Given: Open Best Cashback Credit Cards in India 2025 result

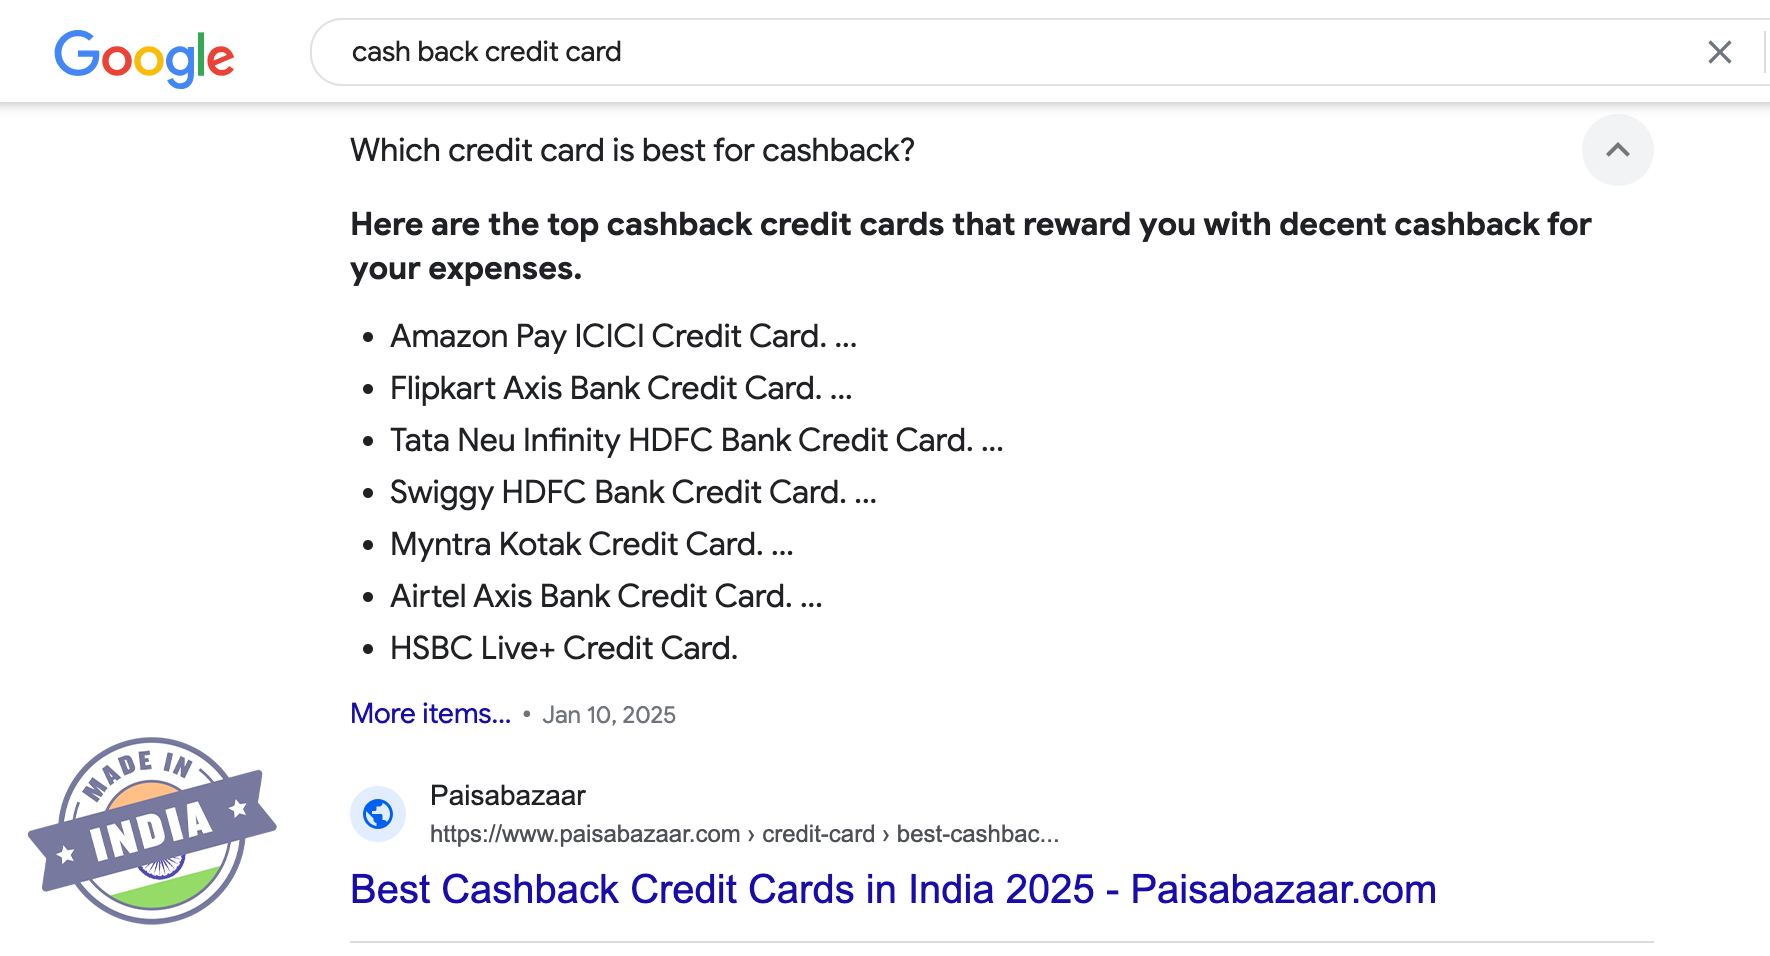Looking at the screenshot, I should (892, 889).
